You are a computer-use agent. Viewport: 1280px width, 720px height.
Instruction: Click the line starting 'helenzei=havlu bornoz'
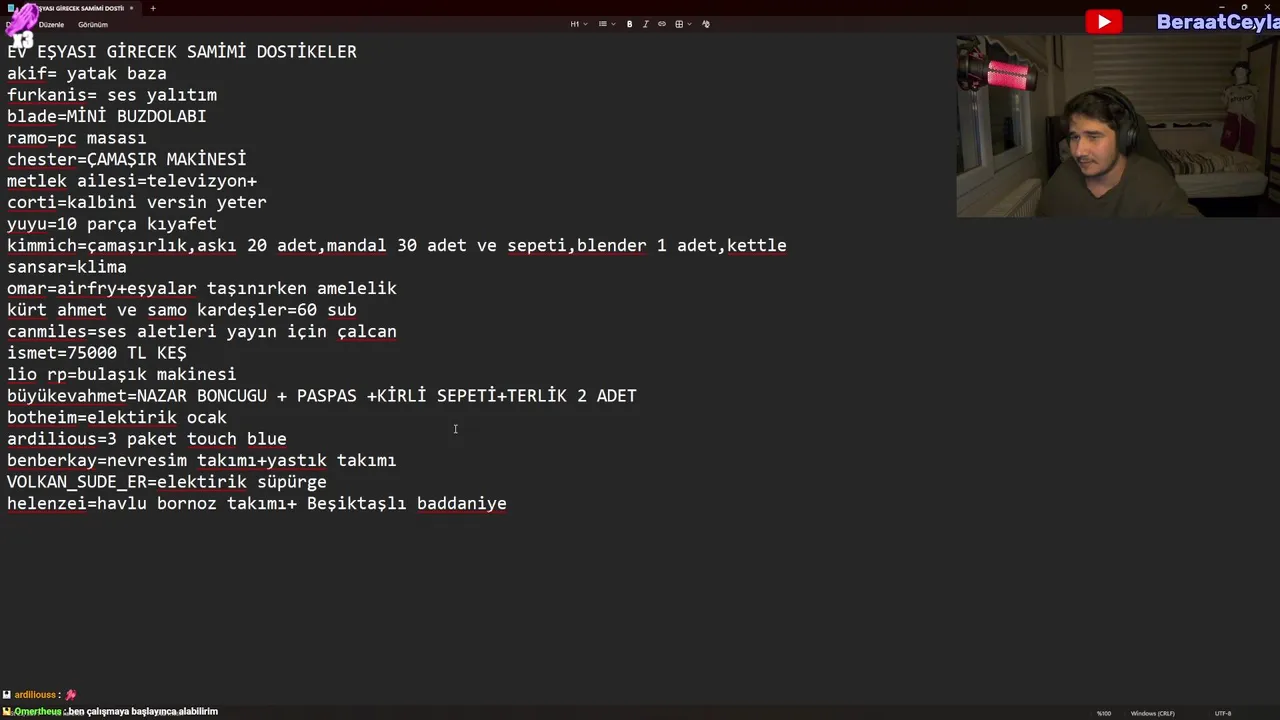(257, 504)
